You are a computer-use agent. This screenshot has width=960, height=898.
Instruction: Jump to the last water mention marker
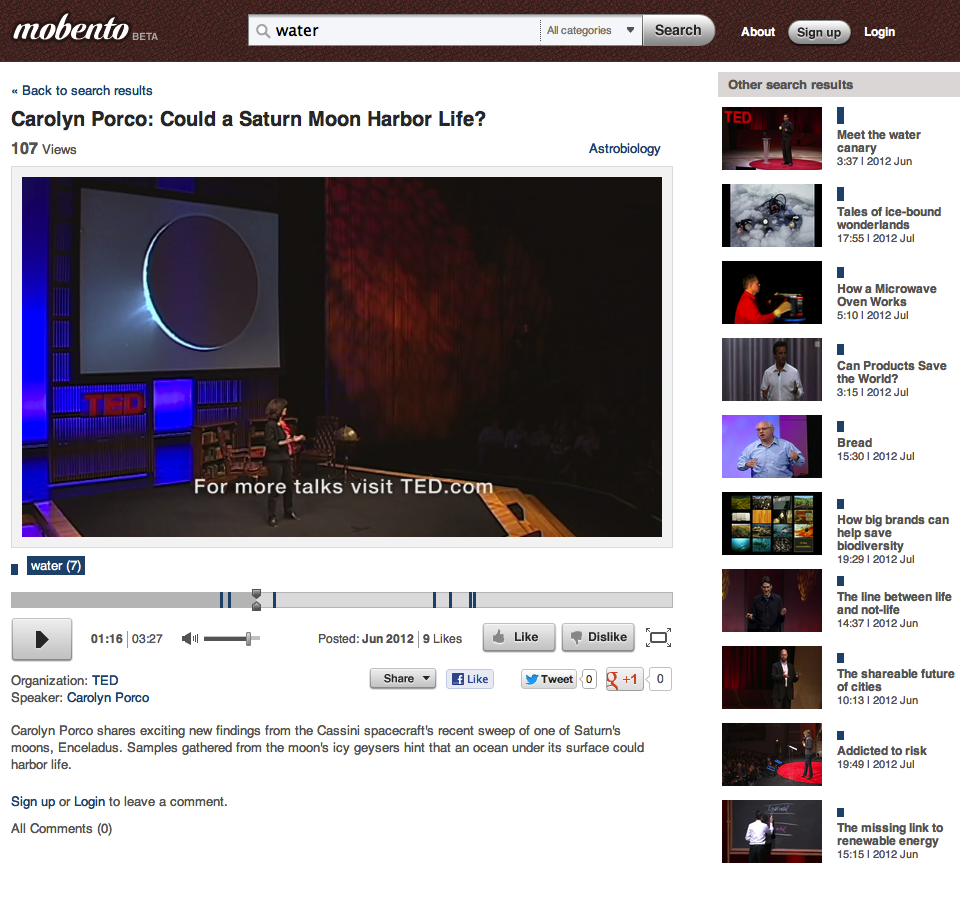click(x=474, y=600)
